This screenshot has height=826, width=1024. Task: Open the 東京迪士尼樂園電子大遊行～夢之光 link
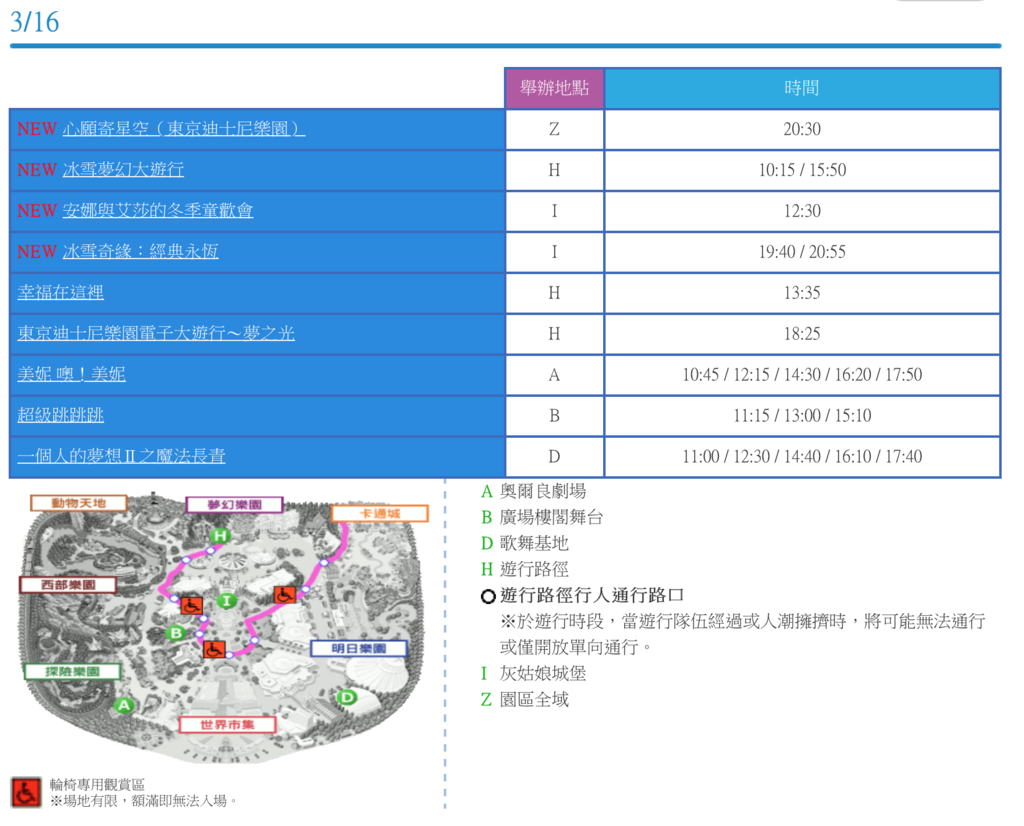click(x=155, y=333)
